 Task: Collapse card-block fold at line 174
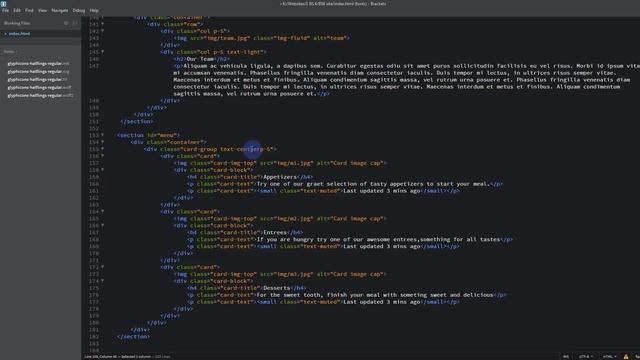coord(102,281)
